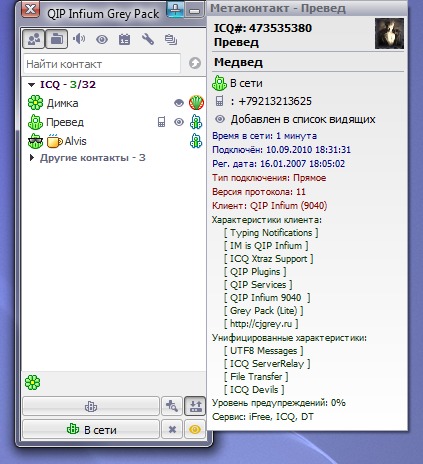The height and width of the screenshot is (464, 423).
Task: Click the Xtraz status icon next to Димка
Action: click(x=196, y=103)
